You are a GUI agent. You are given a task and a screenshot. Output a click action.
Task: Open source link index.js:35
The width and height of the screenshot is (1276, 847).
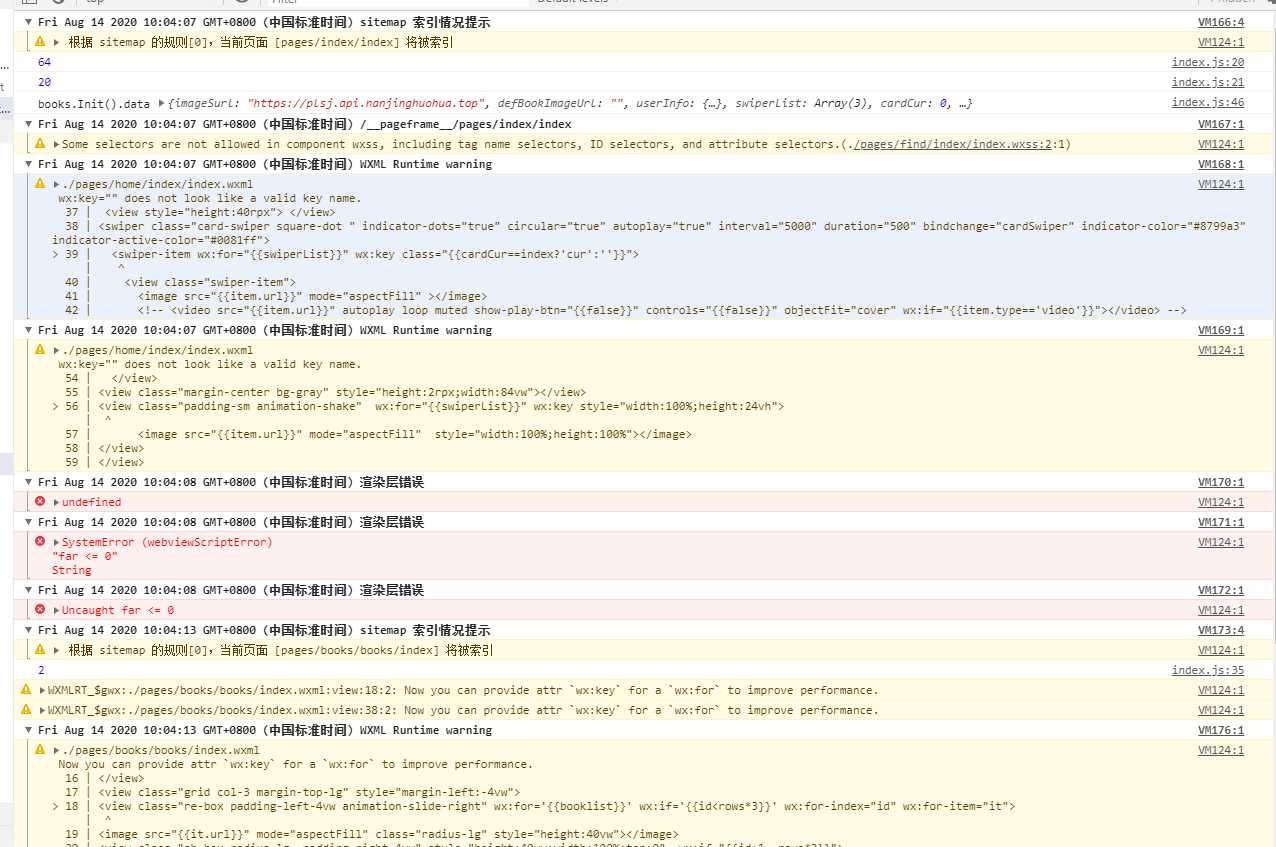[x=1208, y=670]
